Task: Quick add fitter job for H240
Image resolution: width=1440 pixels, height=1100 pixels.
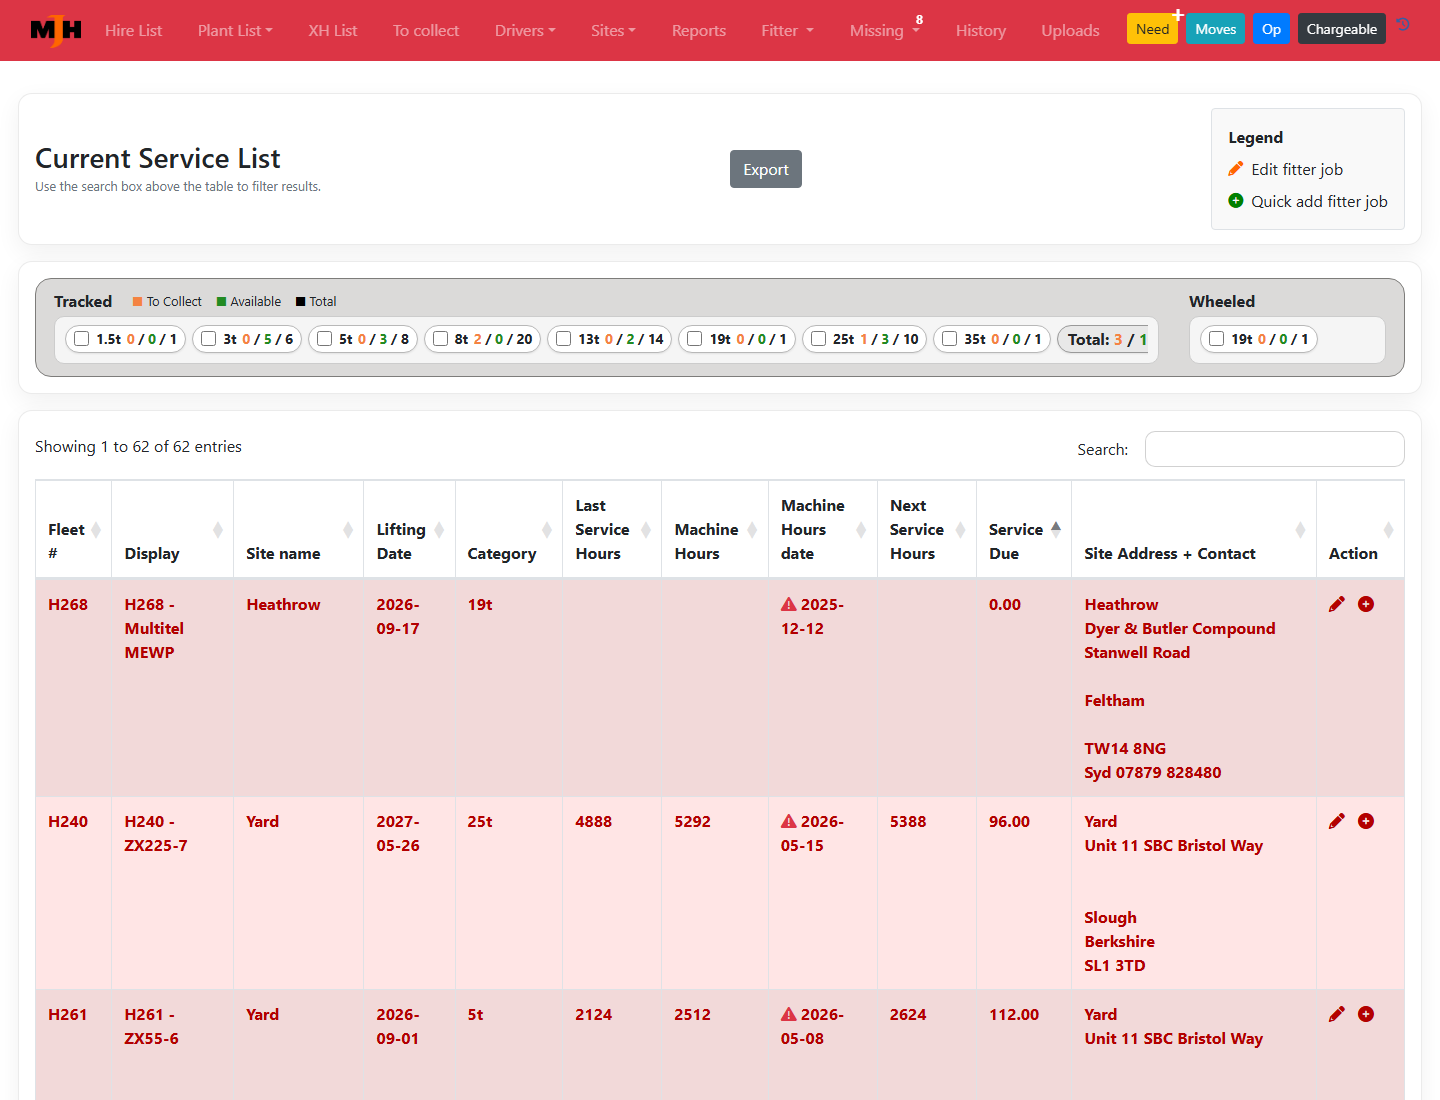Action: (1366, 821)
